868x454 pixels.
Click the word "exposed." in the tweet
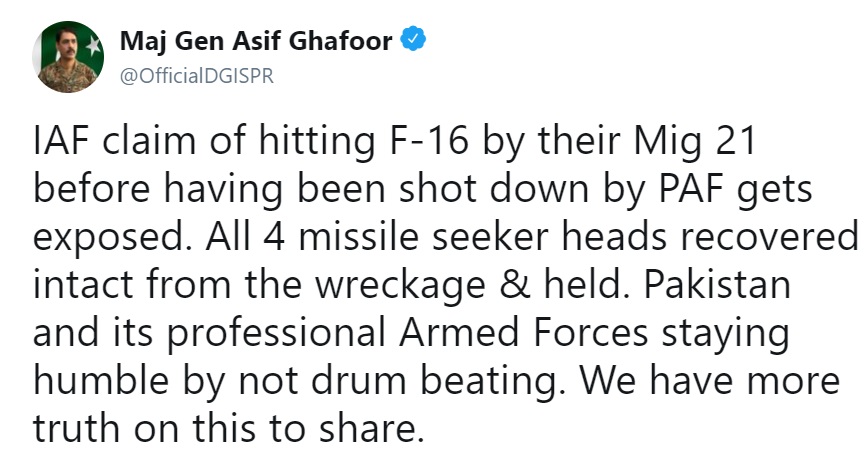pos(115,238)
